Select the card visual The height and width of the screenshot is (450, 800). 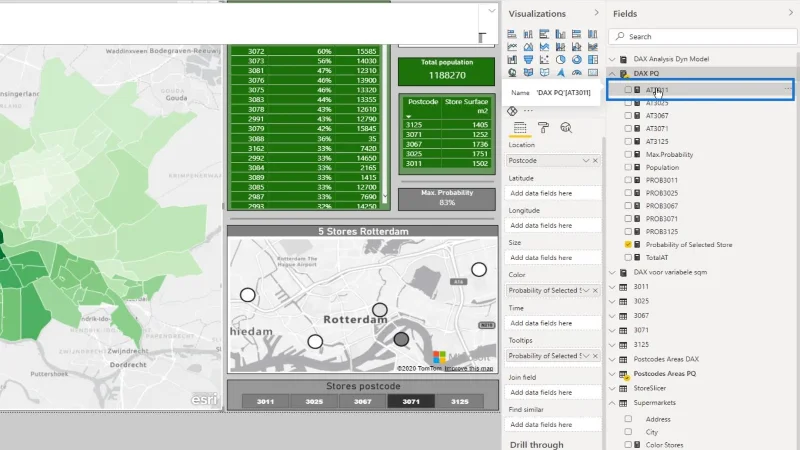tap(592, 72)
